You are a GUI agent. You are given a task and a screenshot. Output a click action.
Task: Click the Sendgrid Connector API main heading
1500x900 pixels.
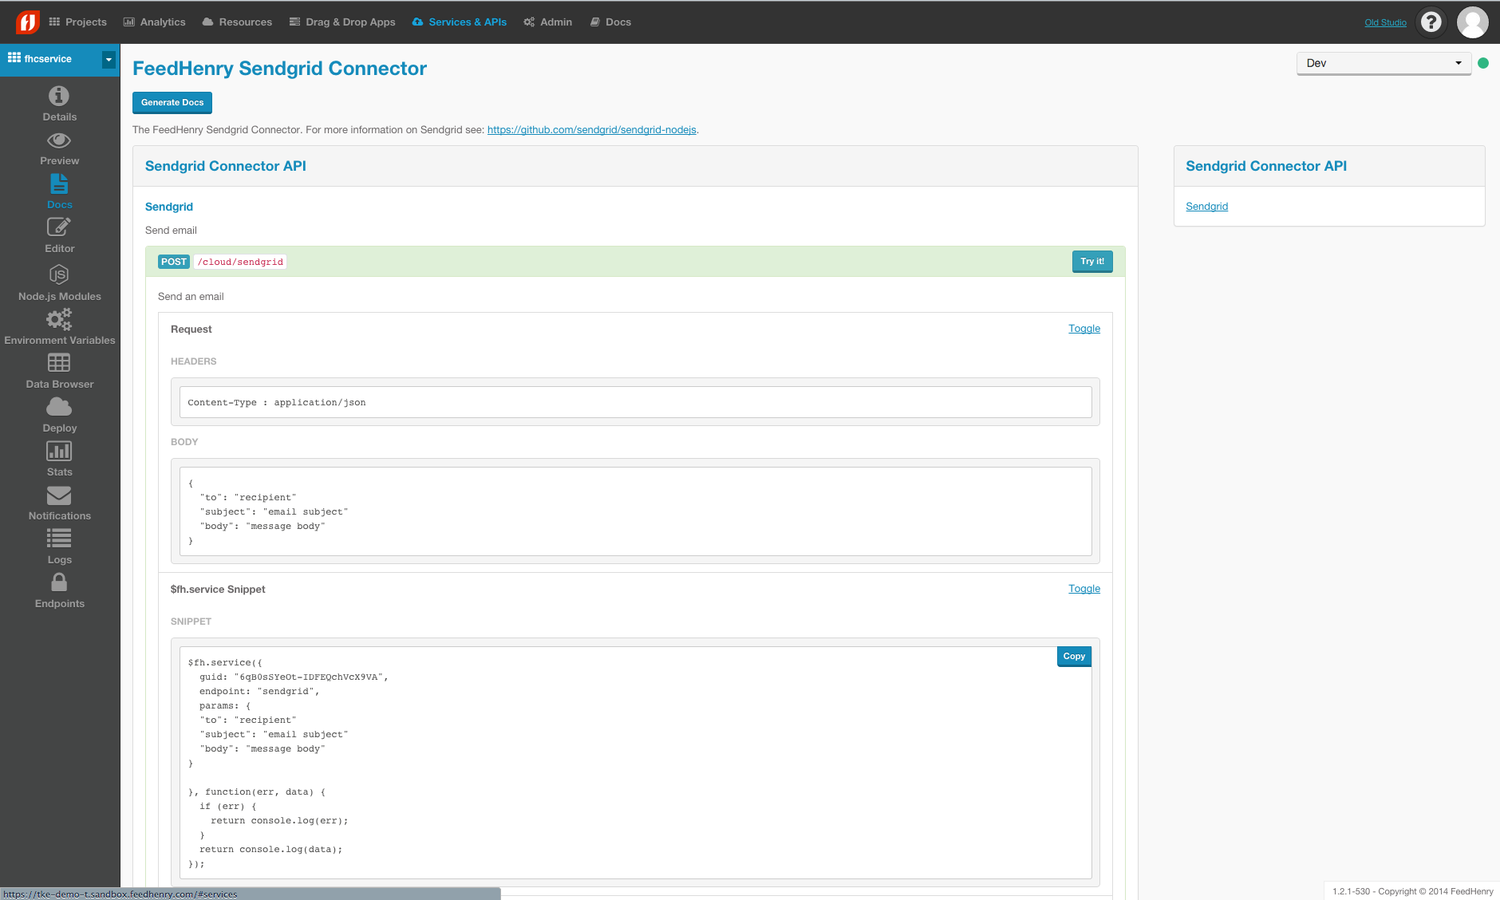coord(225,166)
